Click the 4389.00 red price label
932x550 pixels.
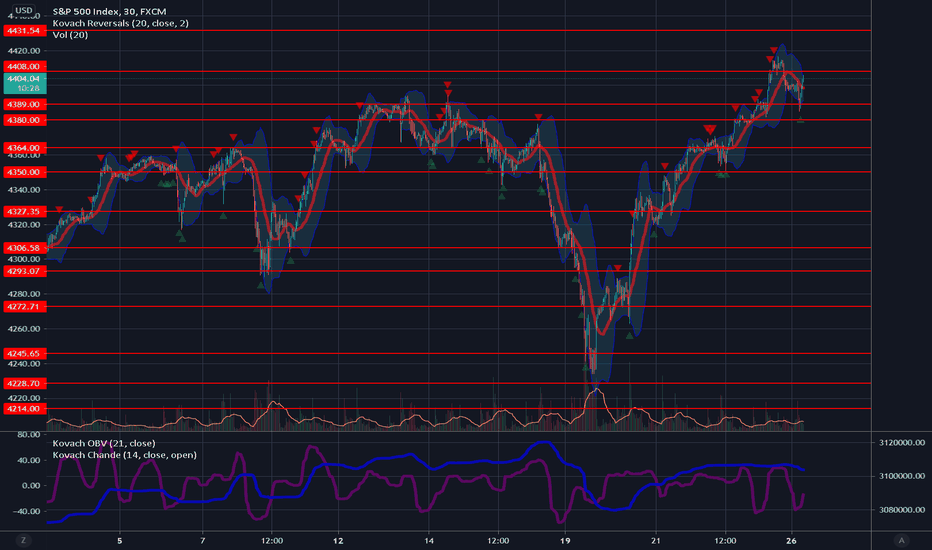tap(24, 104)
